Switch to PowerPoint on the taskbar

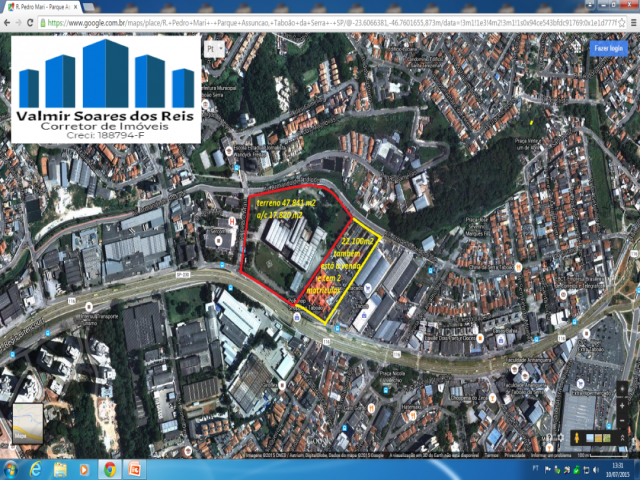(134, 470)
